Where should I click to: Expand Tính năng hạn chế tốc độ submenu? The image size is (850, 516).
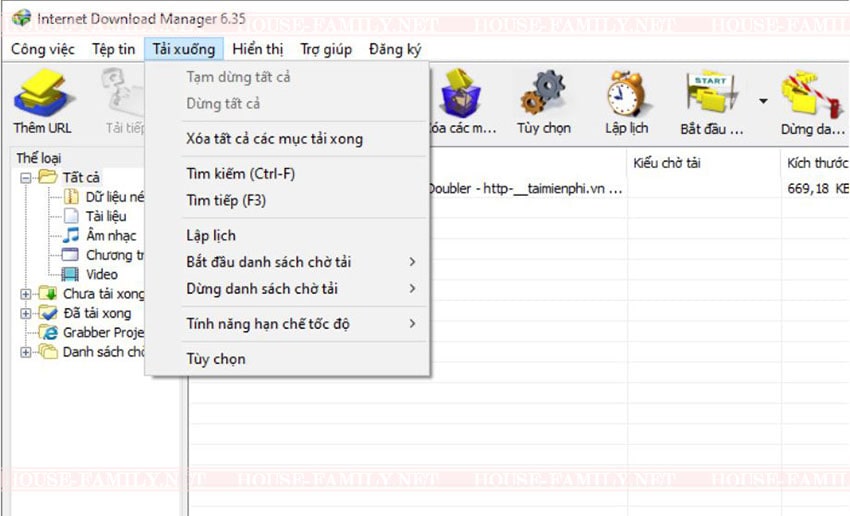point(413,324)
